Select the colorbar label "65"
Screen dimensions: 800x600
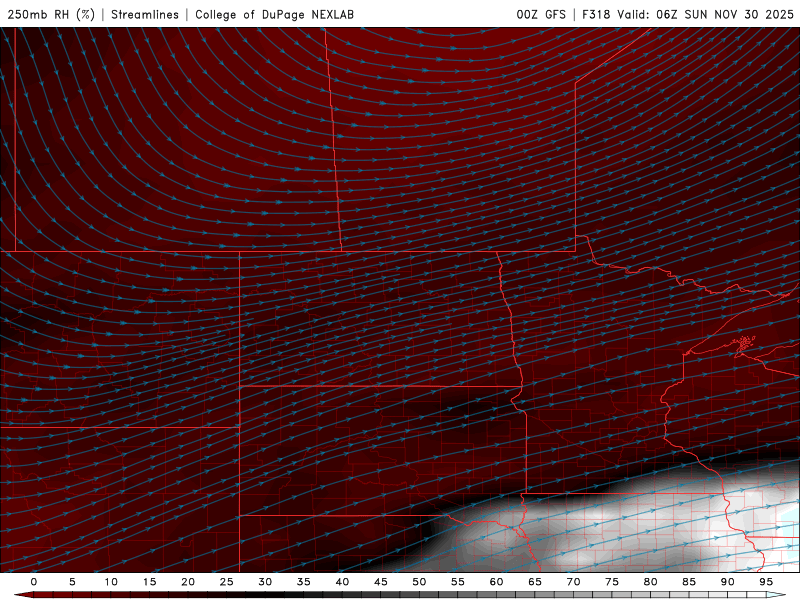click(534, 582)
